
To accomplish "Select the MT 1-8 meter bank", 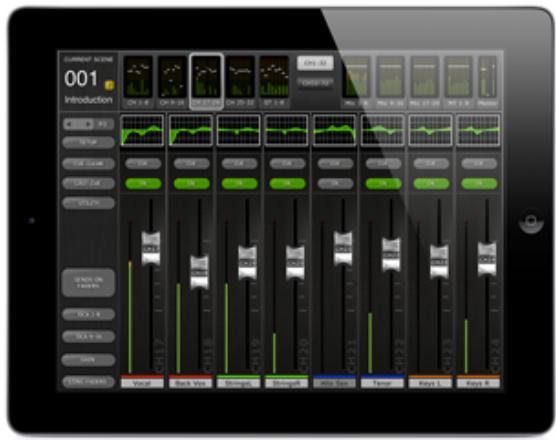I will click(458, 81).
